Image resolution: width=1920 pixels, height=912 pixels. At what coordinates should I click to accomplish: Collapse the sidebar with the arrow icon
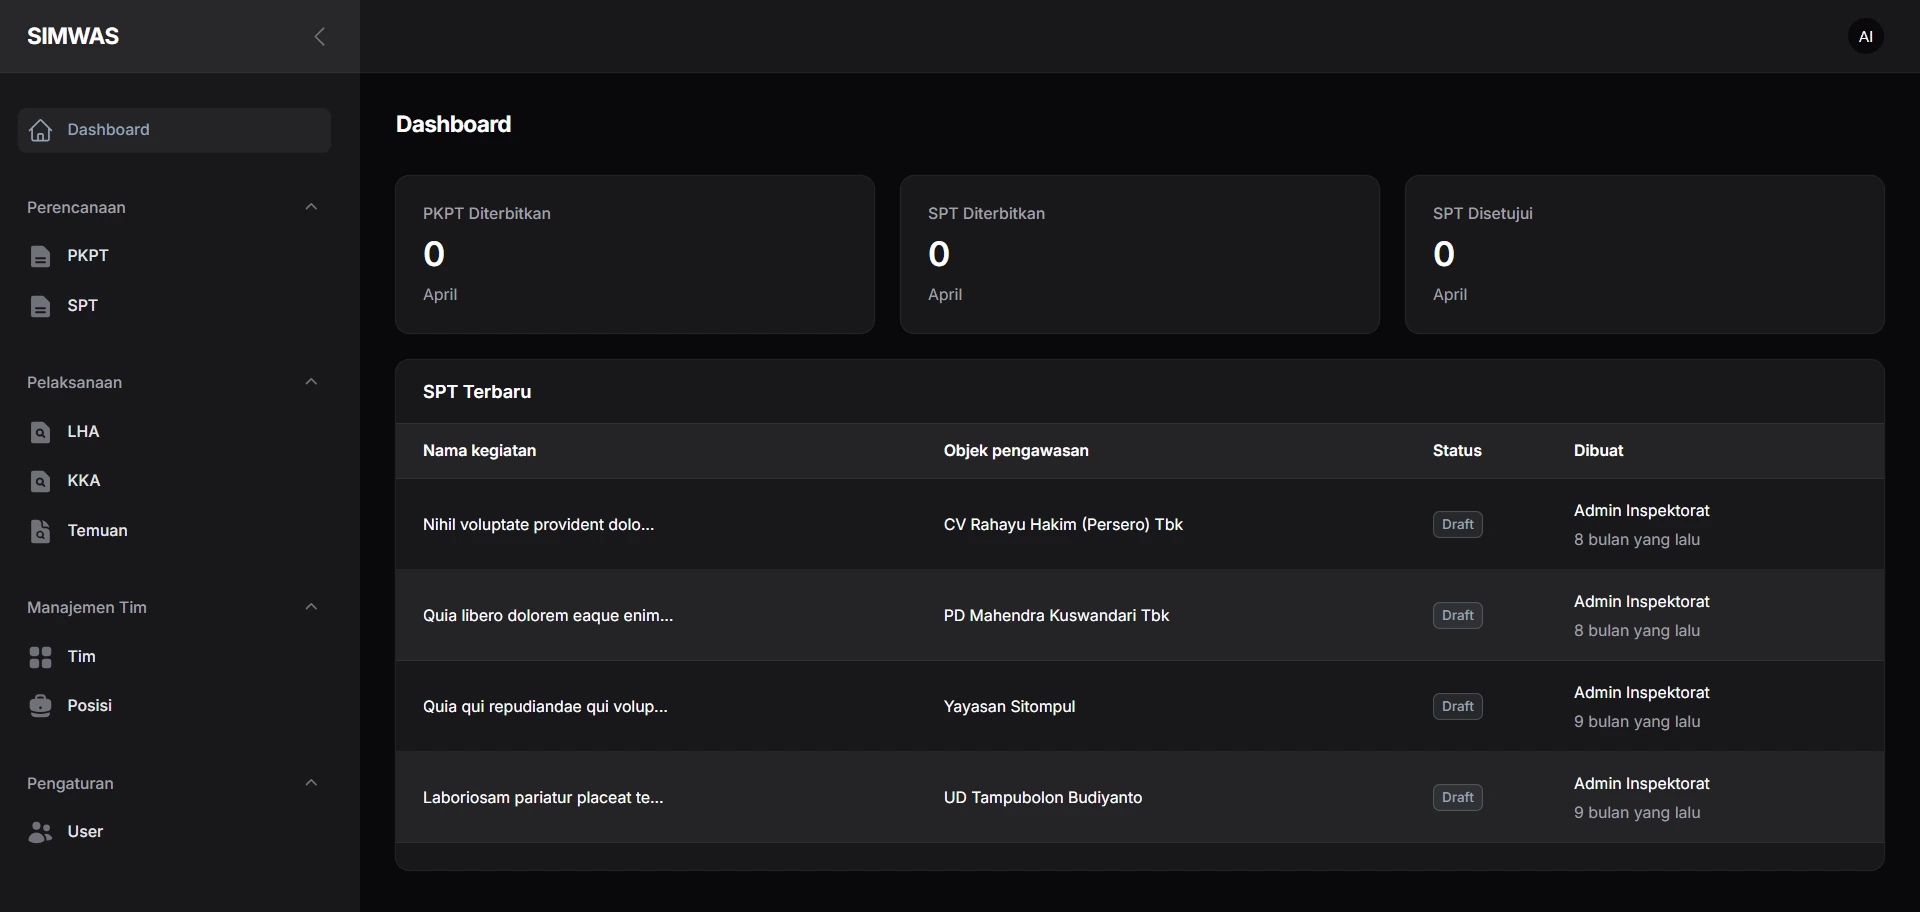(320, 37)
